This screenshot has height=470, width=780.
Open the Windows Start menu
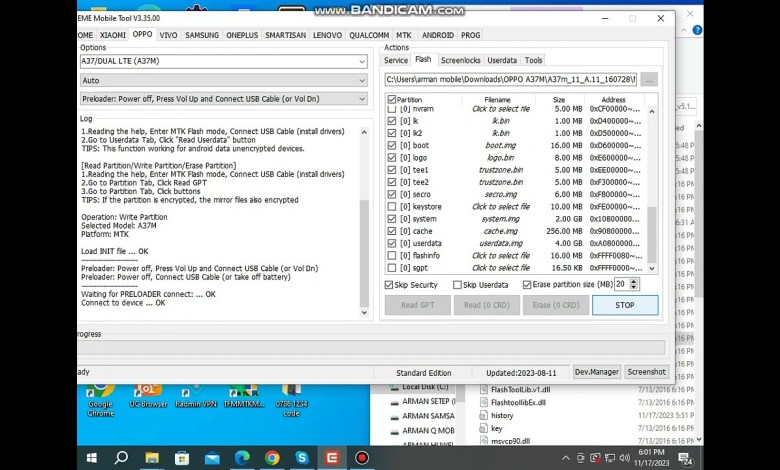91,458
